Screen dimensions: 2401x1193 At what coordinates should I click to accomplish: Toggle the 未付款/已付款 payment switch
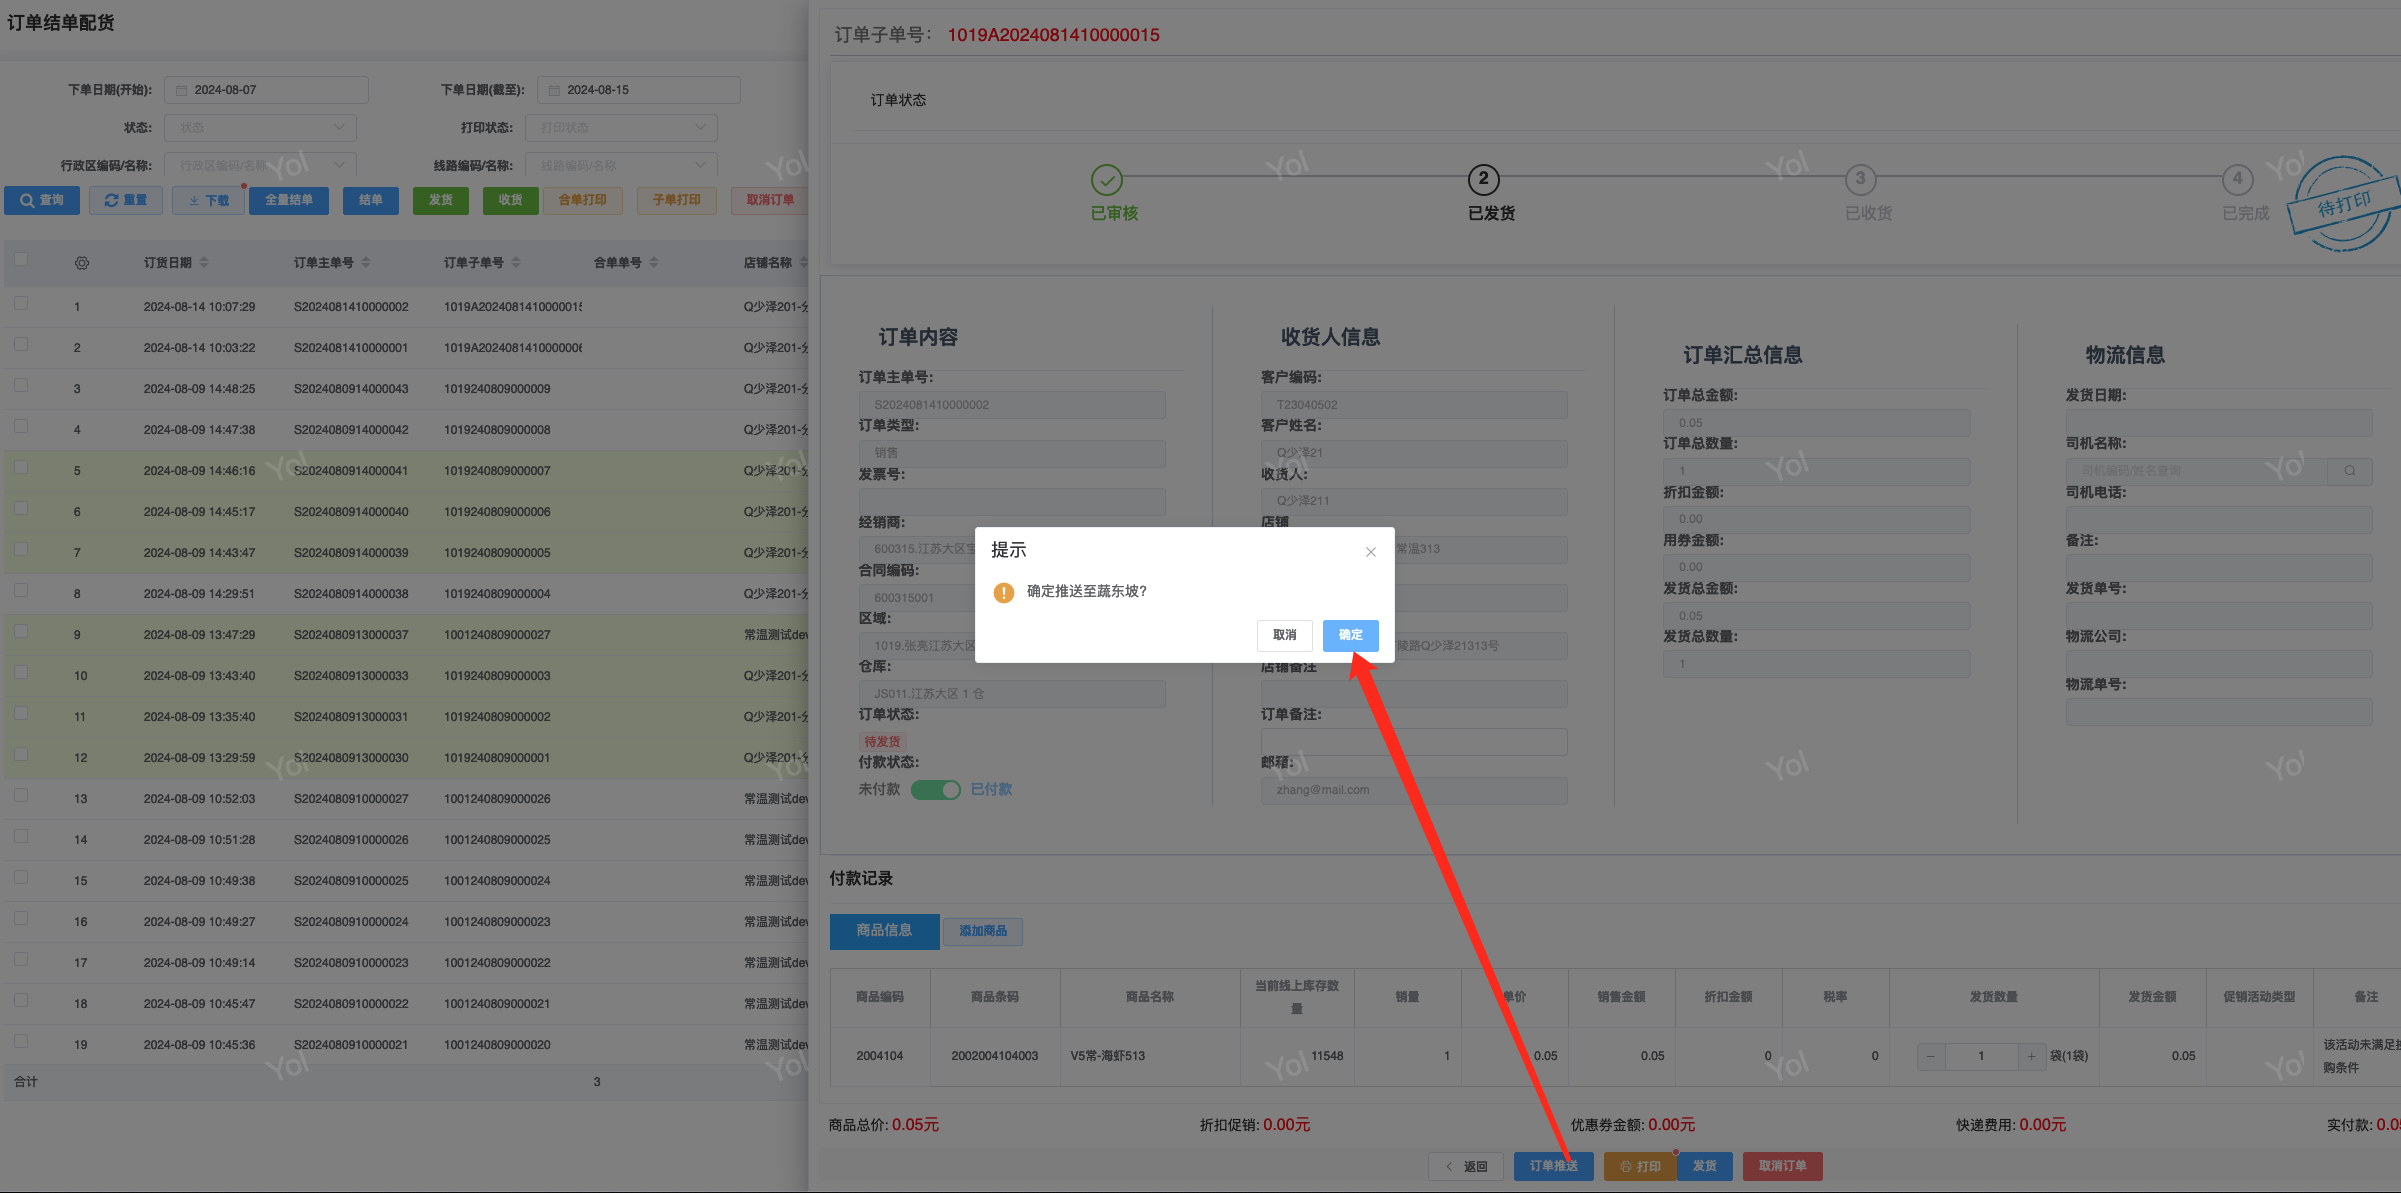[935, 790]
